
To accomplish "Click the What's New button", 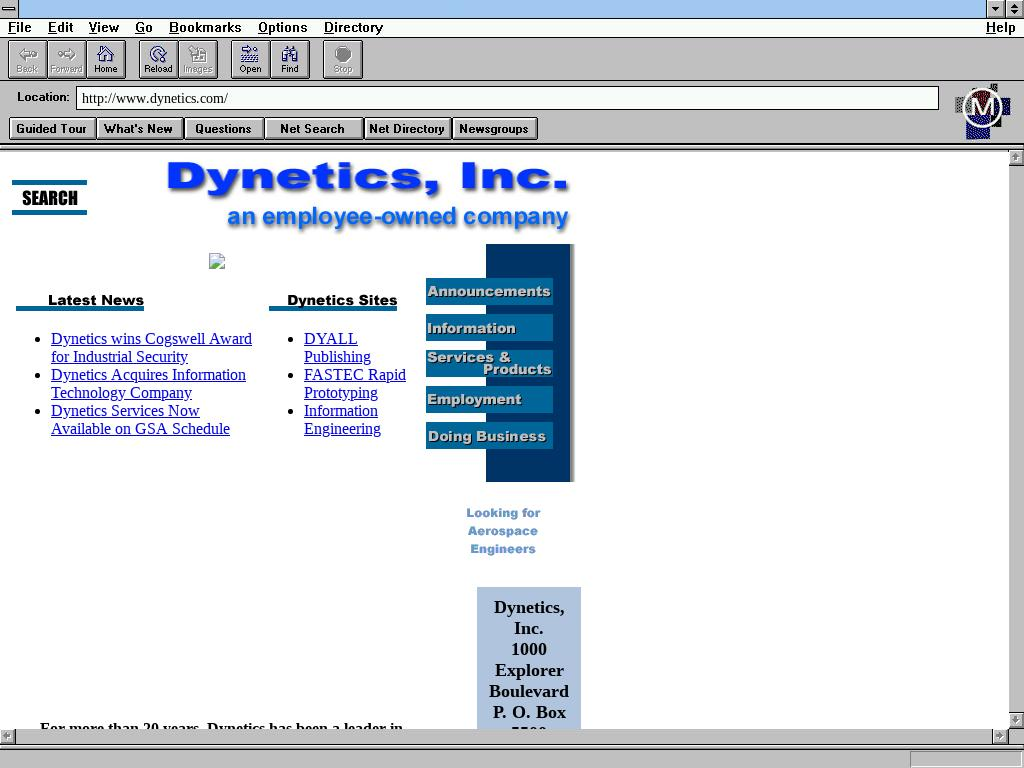I will [138, 128].
